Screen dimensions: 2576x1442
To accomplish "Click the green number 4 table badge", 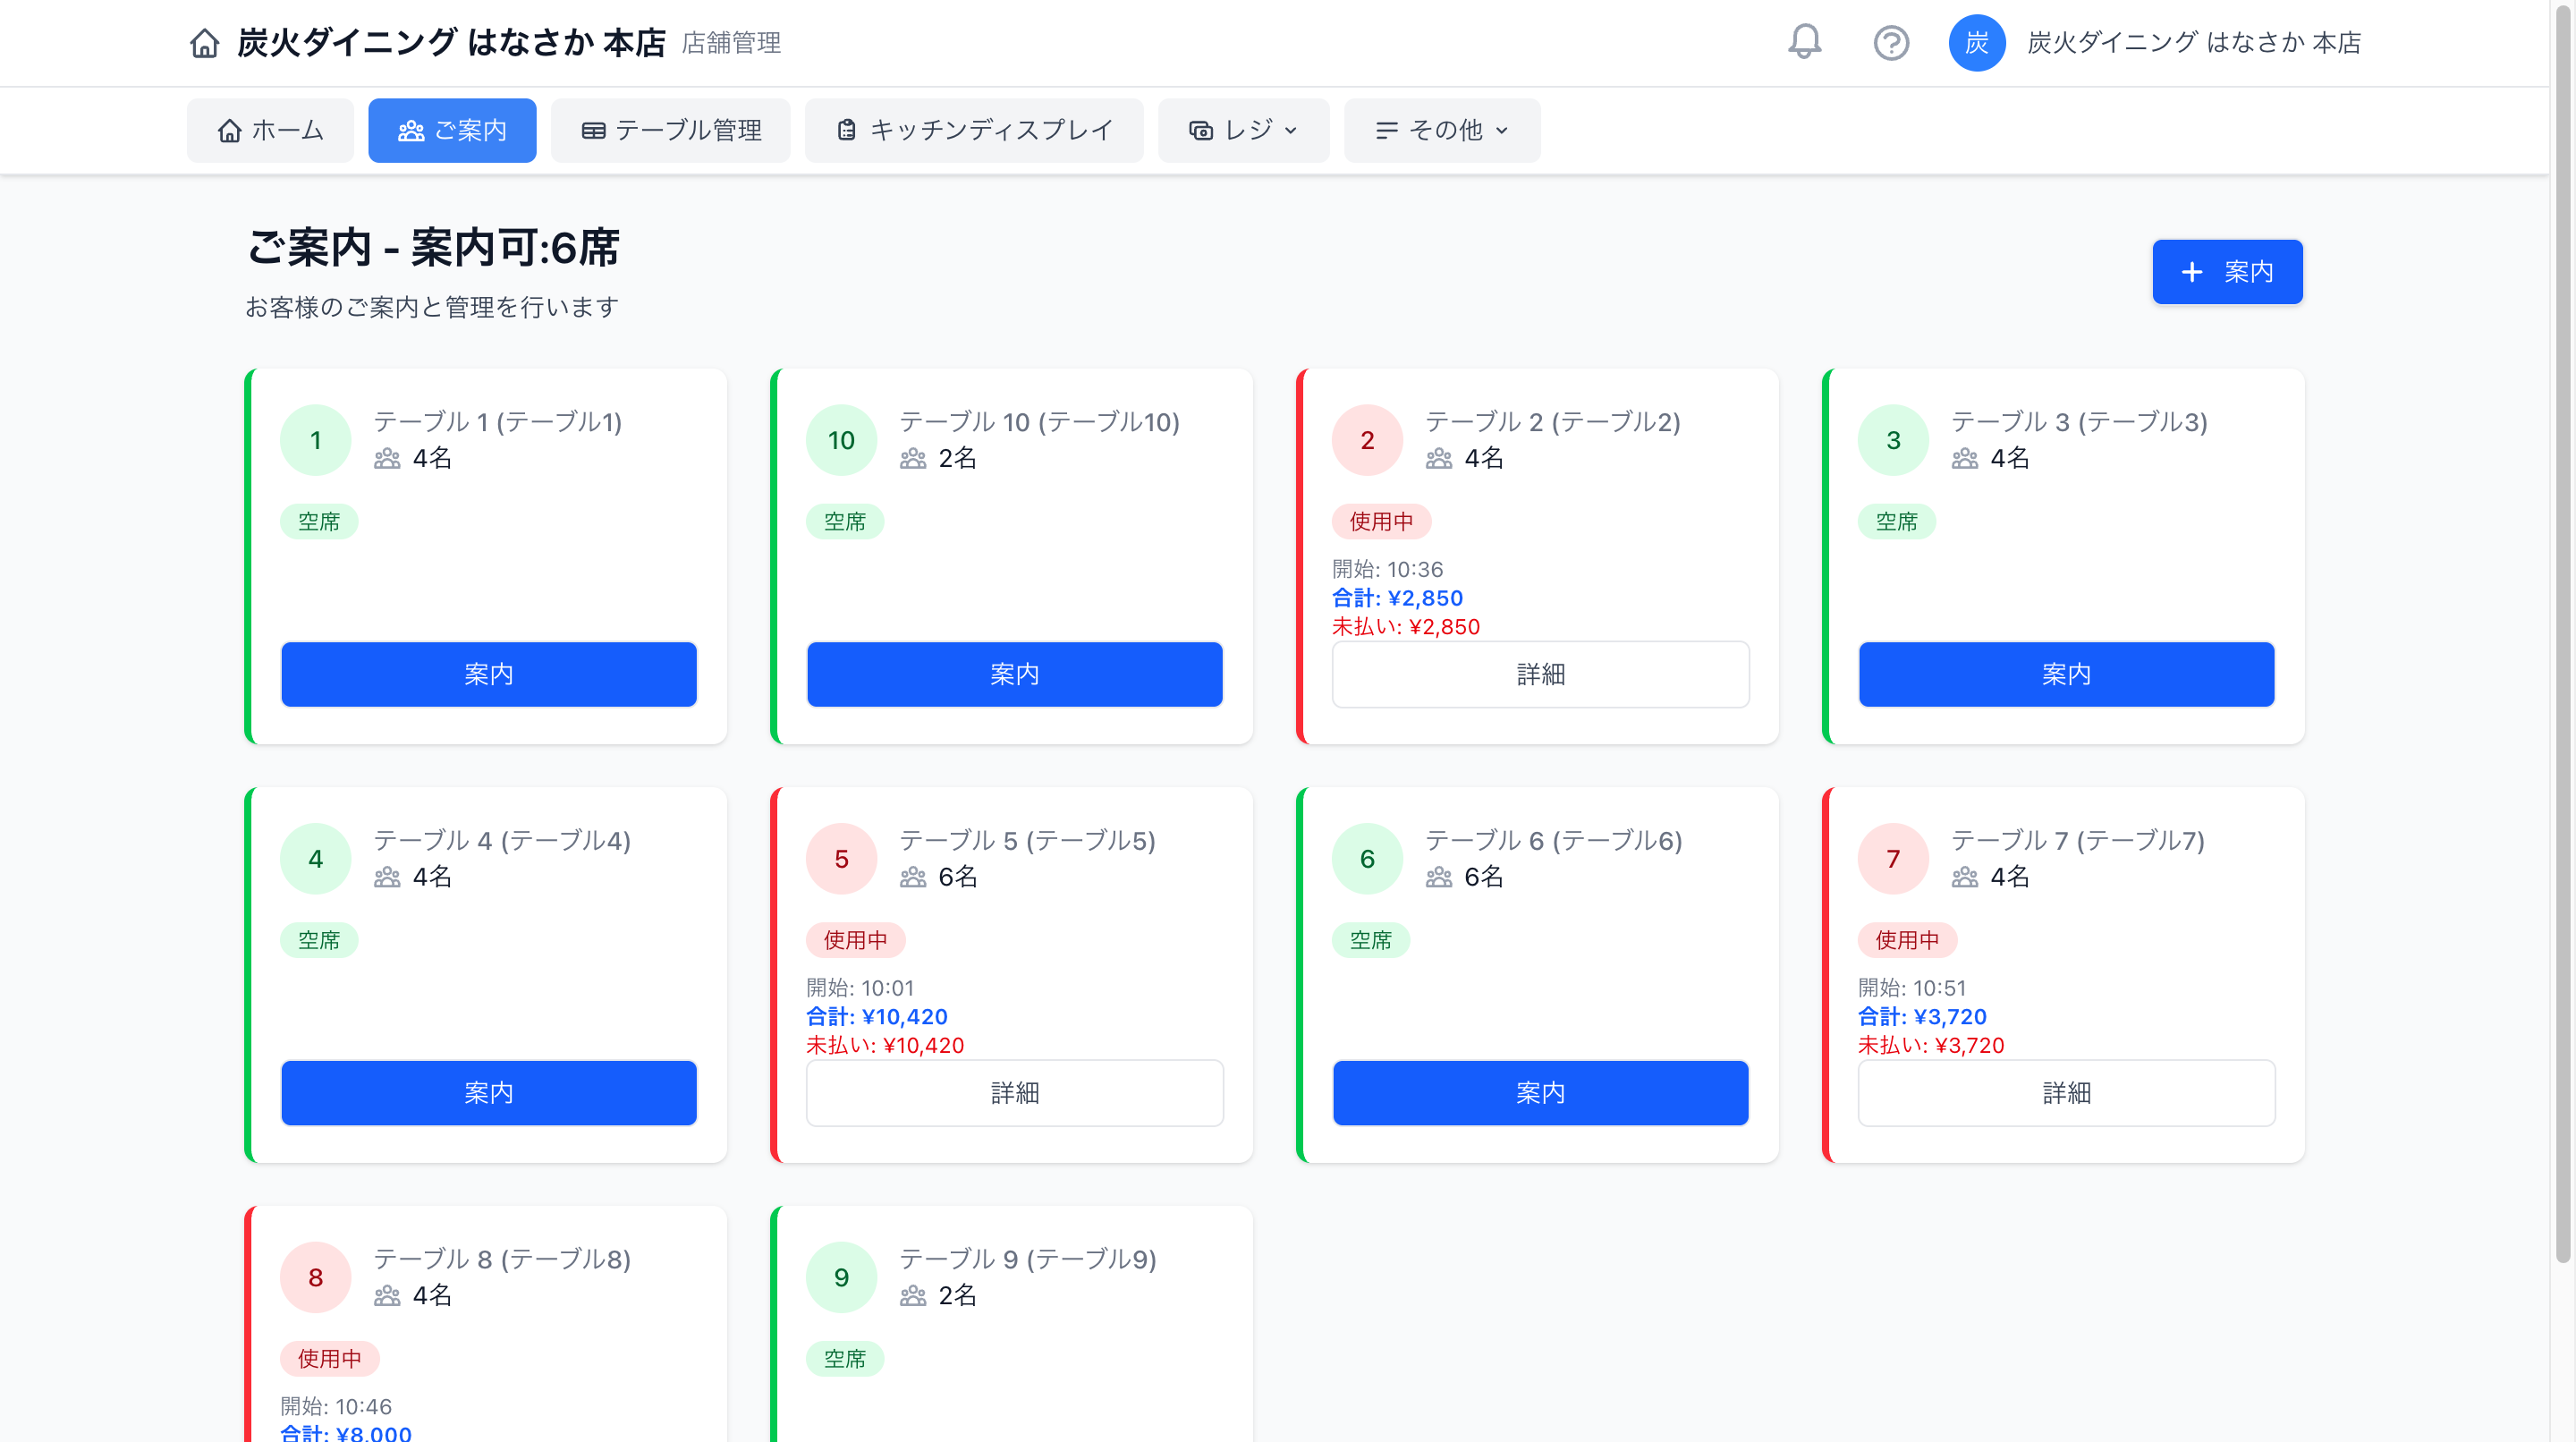I will coord(315,859).
